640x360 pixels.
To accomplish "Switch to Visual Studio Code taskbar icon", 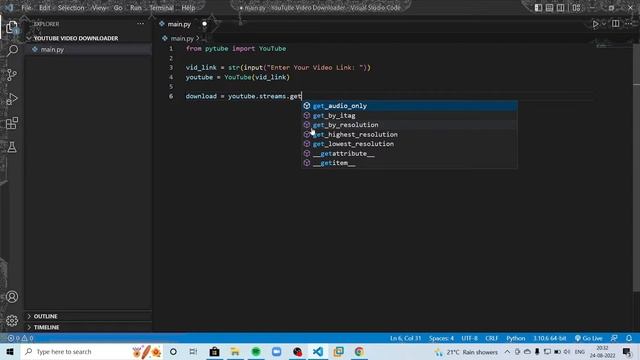I will point(318,352).
